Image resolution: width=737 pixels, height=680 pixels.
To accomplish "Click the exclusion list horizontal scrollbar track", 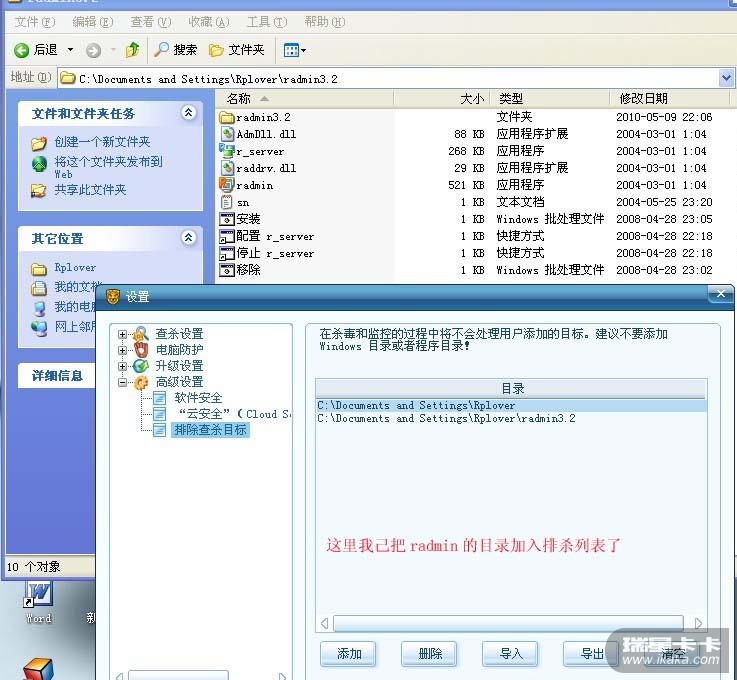I will pyautogui.click(x=508, y=624).
